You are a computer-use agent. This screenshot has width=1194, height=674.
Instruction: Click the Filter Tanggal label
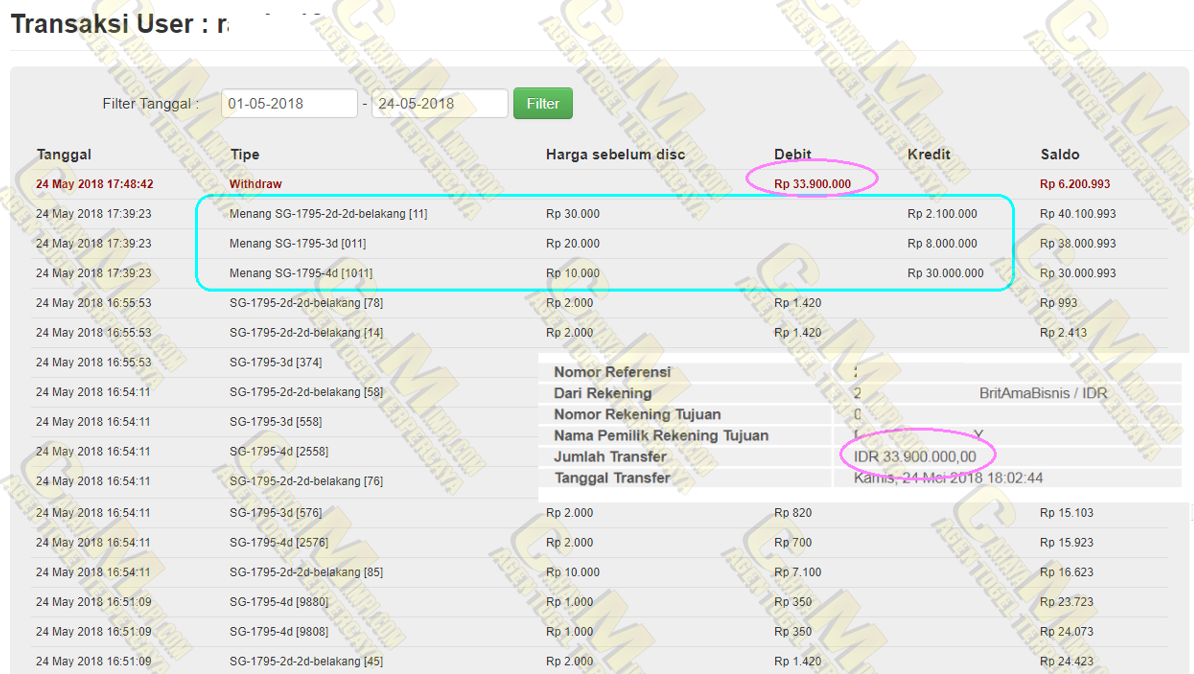150,104
